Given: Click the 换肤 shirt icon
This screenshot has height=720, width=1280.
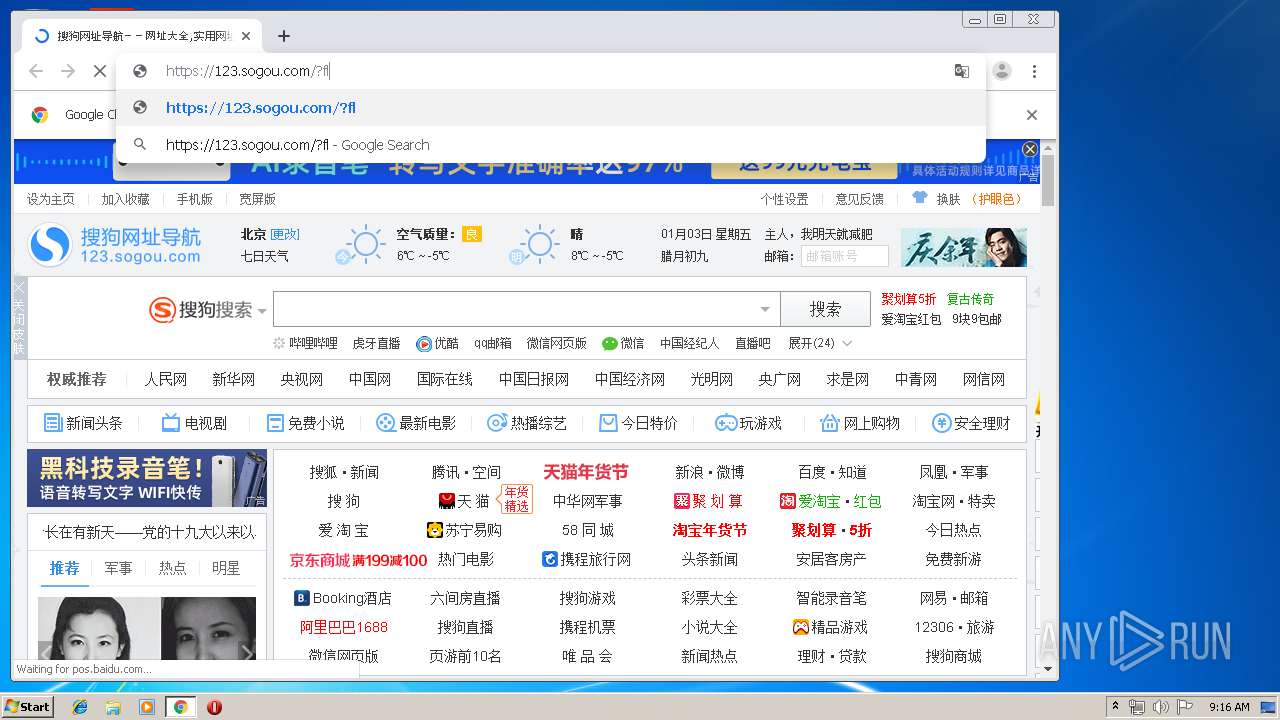Looking at the screenshot, I should 919,199.
